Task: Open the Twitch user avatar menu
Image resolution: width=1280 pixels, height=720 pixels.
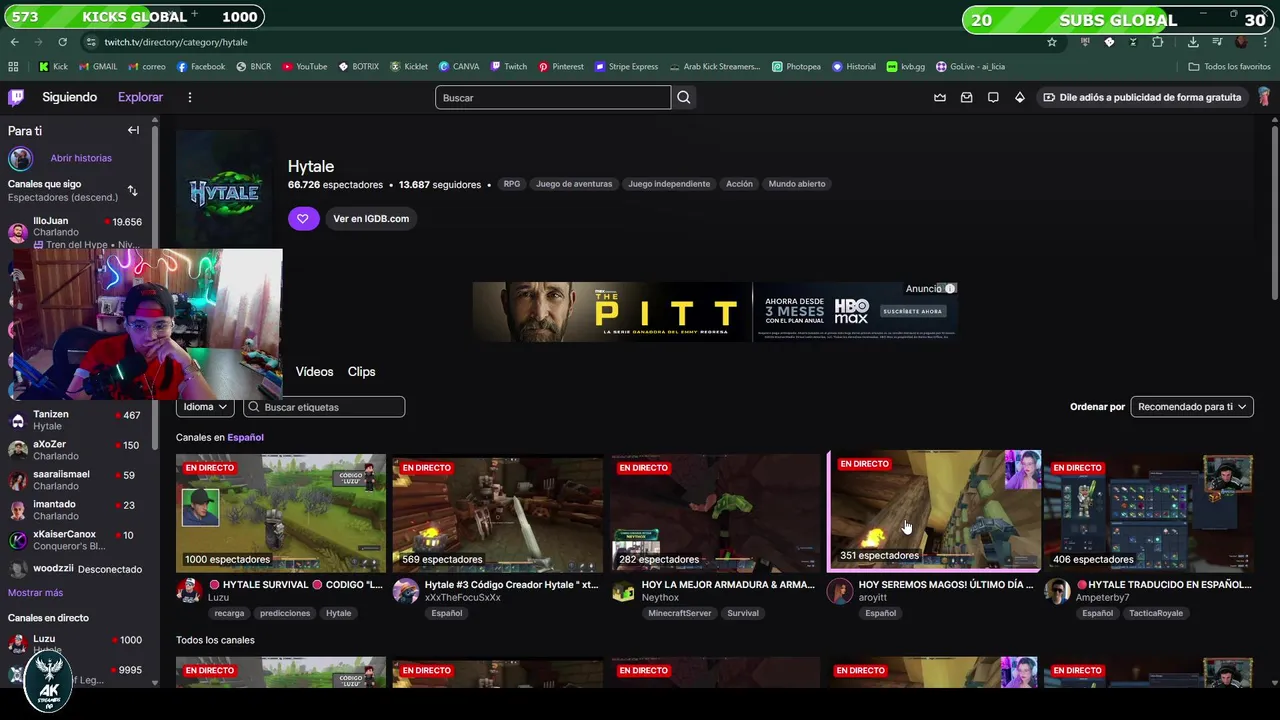Action: 1264,97
